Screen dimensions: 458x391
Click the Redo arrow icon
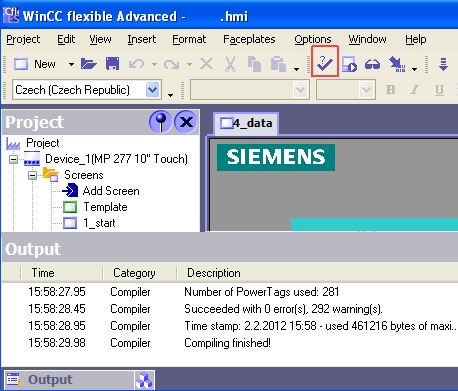[x=172, y=64]
